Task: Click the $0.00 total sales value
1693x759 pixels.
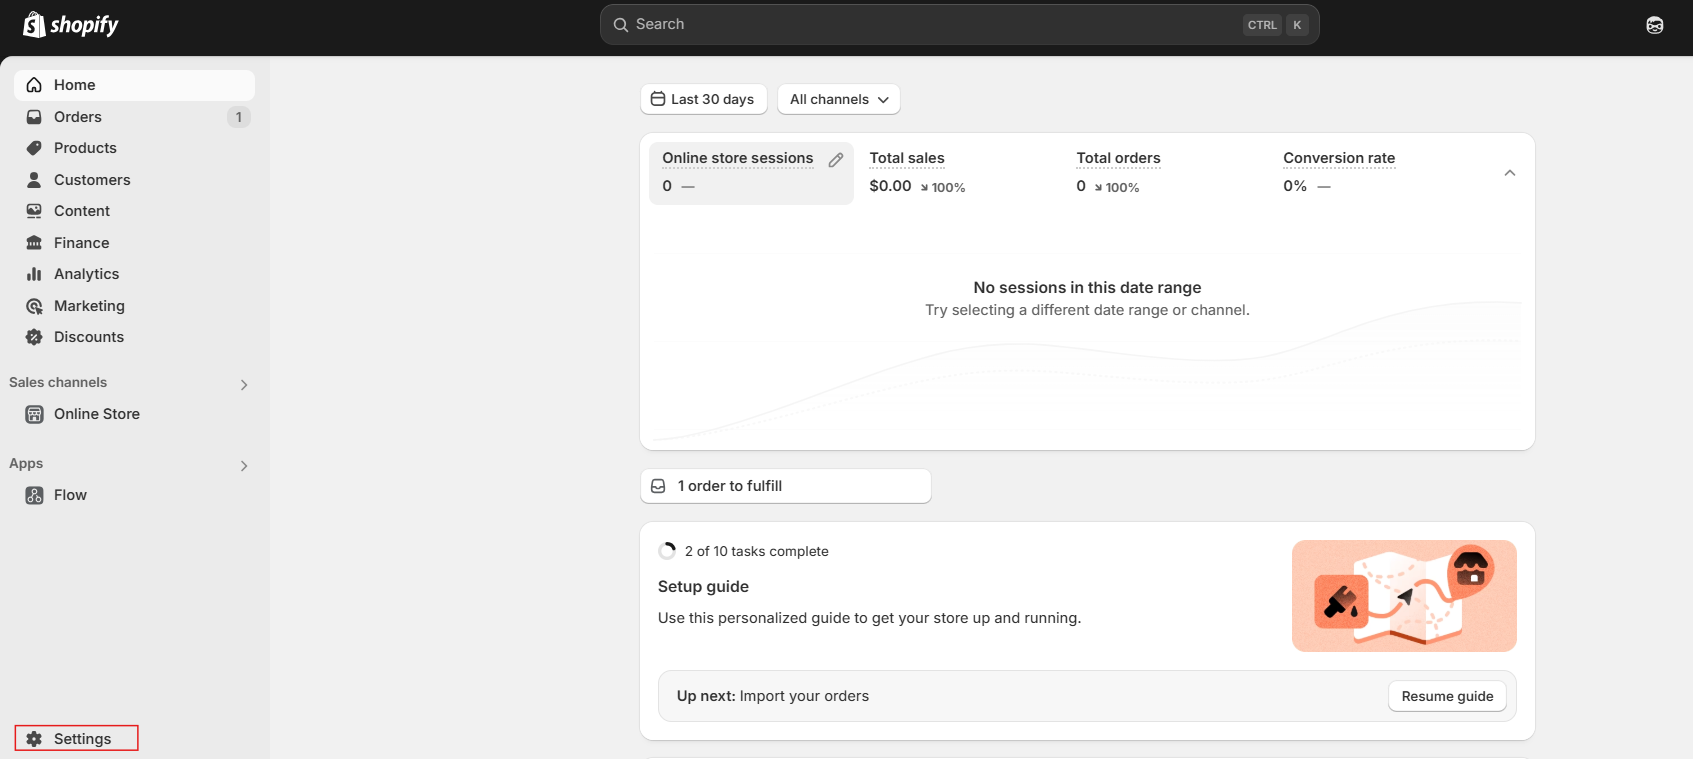Action: 890,186
